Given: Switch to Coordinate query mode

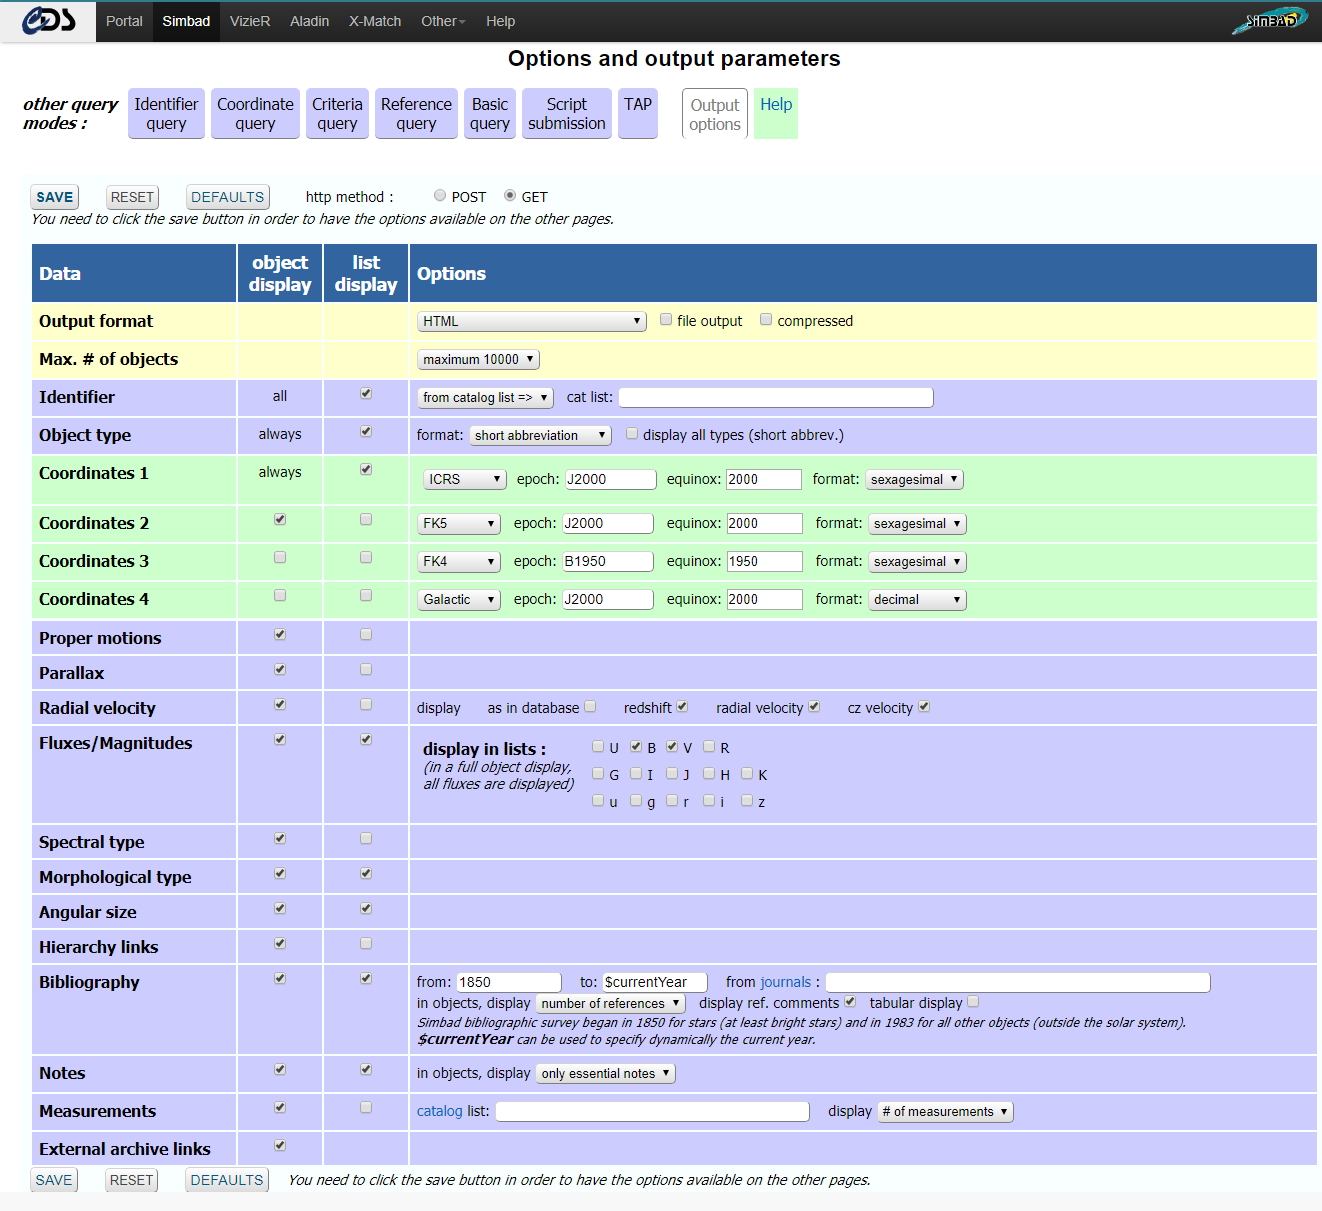Looking at the screenshot, I should coord(255,113).
